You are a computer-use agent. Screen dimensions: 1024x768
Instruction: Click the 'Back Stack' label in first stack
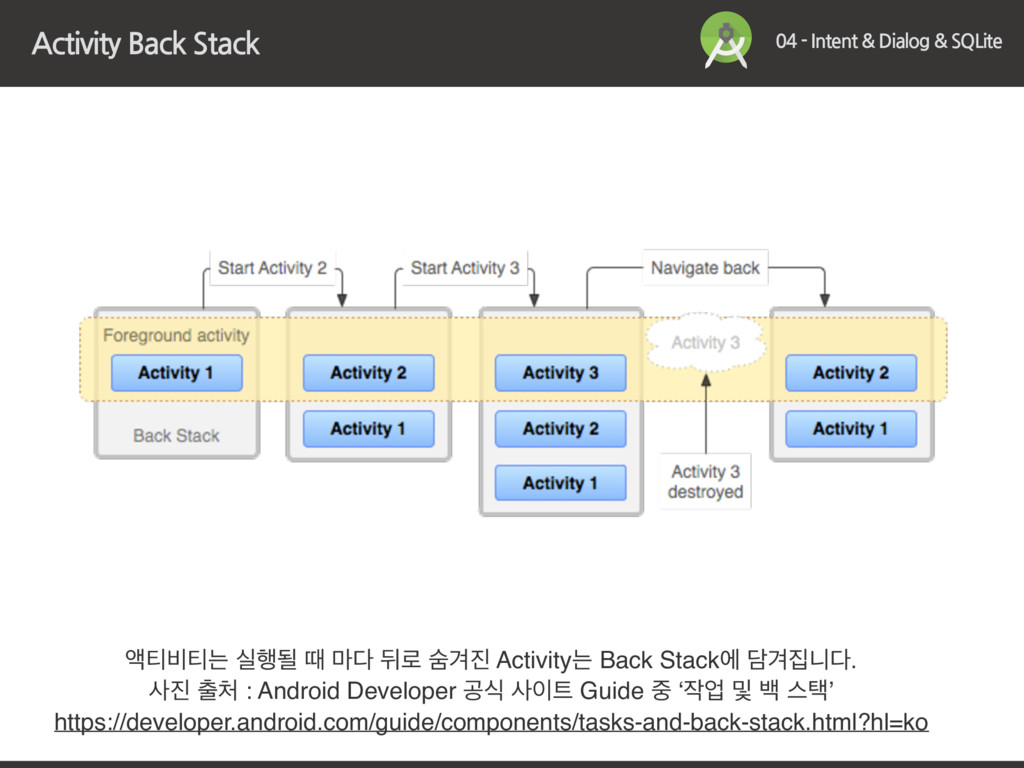[176, 436]
